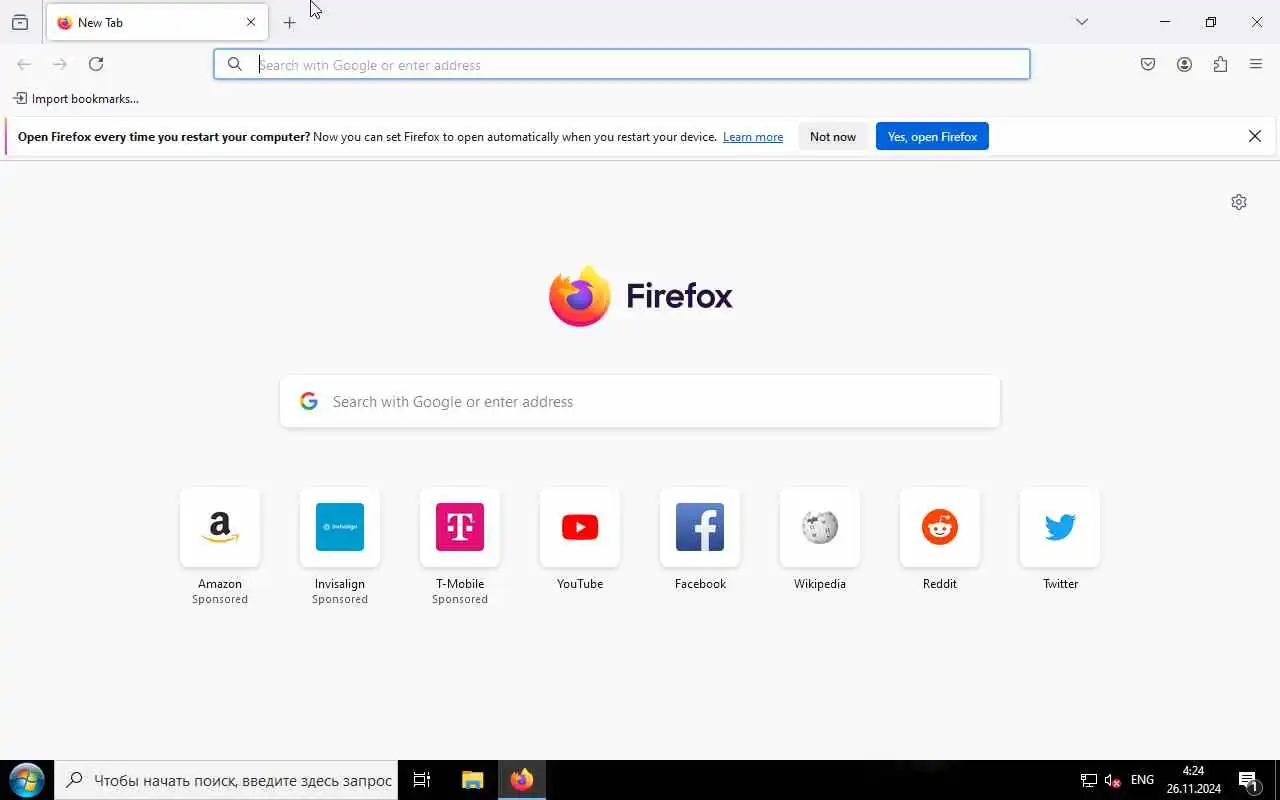Open new tab personalize gear

[1239, 202]
